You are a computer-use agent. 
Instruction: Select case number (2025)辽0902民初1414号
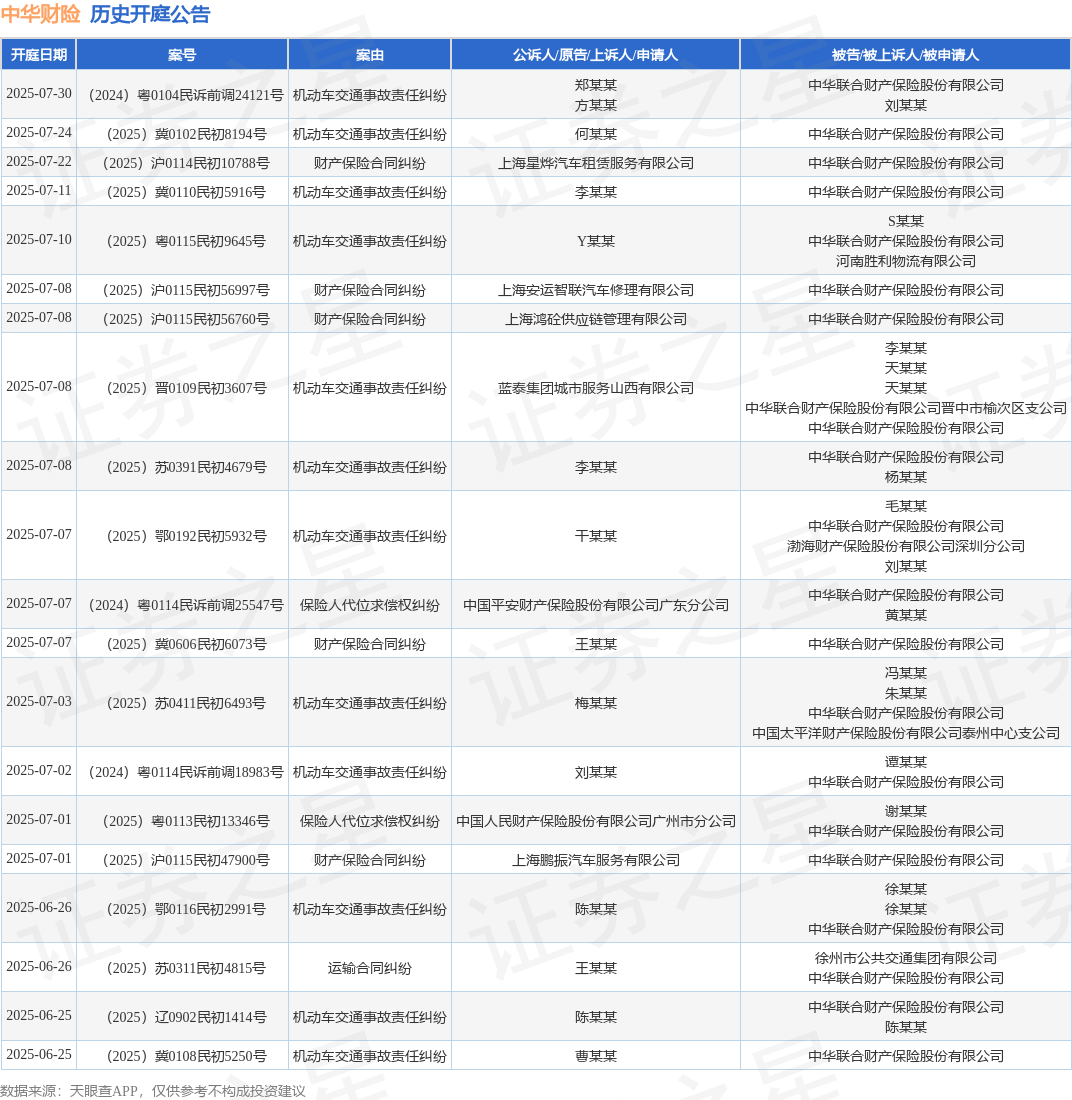[x=182, y=1017]
